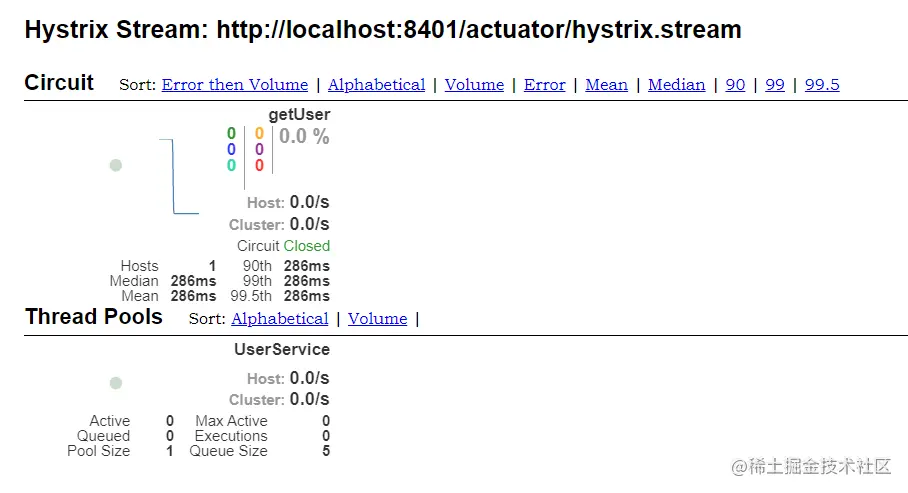Click getUser Host rate 0.0/s

[309, 202]
